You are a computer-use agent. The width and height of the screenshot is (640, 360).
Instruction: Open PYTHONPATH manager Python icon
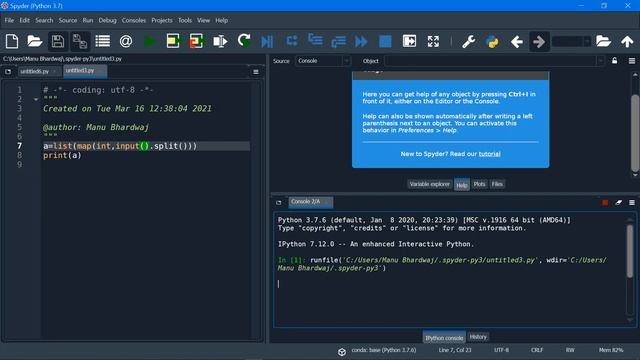[492, 41]
